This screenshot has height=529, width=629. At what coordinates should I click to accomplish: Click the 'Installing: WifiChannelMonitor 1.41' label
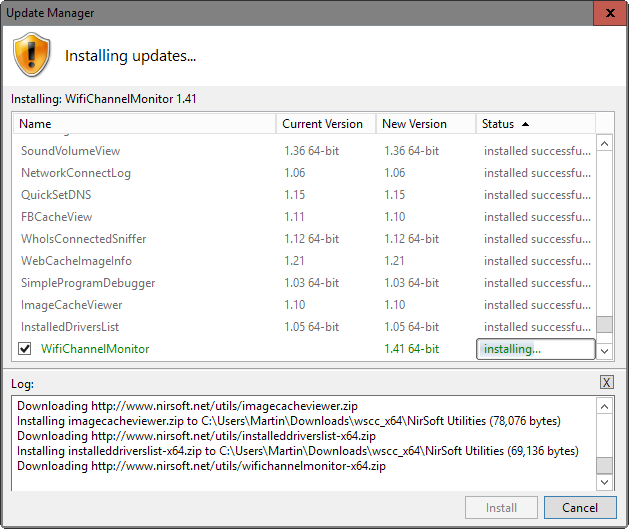[x=103, y=99]
